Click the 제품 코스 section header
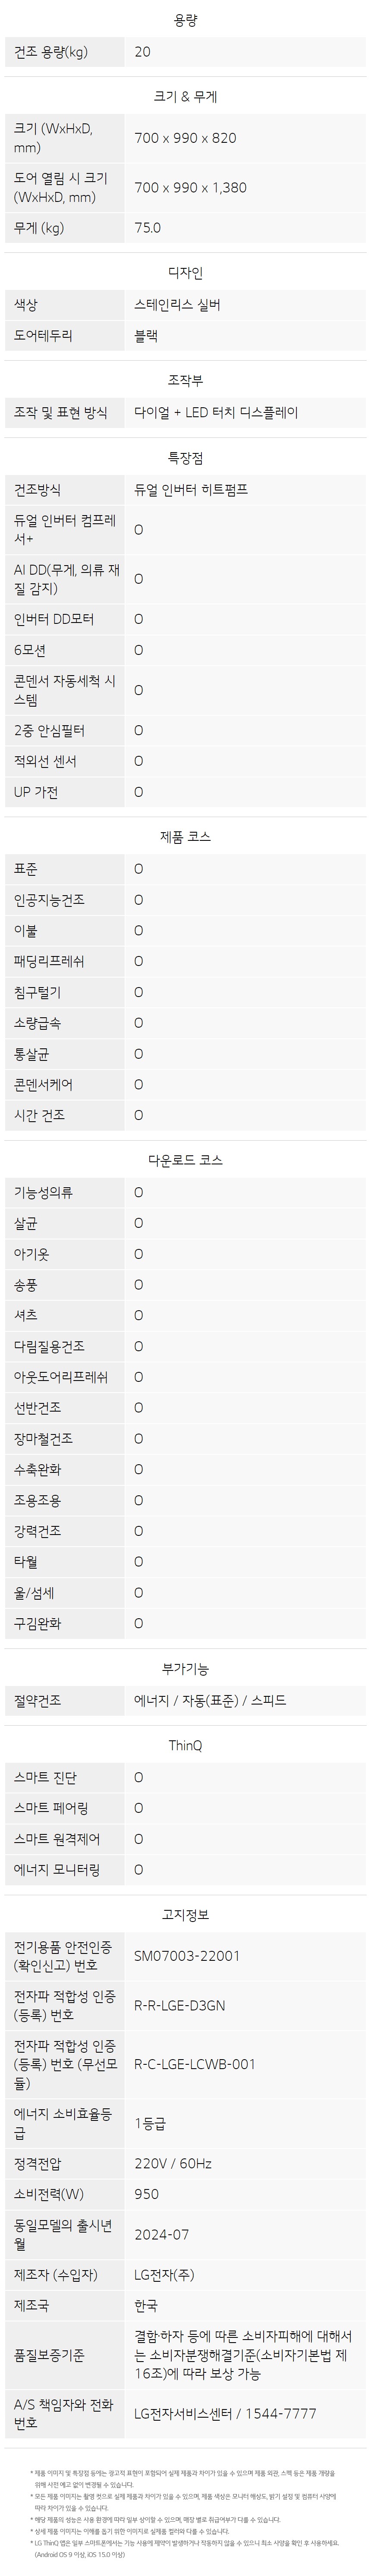The width and height of the screenshot is (371, 2576). click(185, 837)
